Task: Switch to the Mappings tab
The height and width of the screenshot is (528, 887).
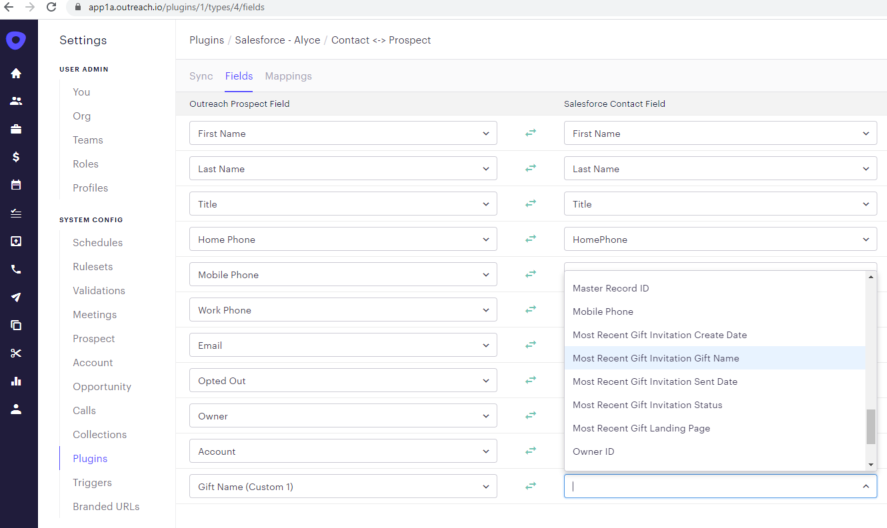Action: (288, 76)
